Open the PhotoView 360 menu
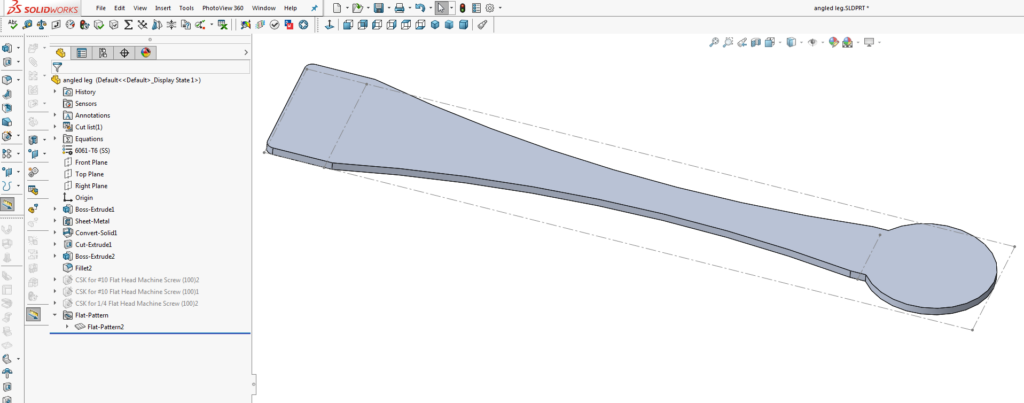The height and width of the screenshot is (403, 1024). tap(223, 8)
